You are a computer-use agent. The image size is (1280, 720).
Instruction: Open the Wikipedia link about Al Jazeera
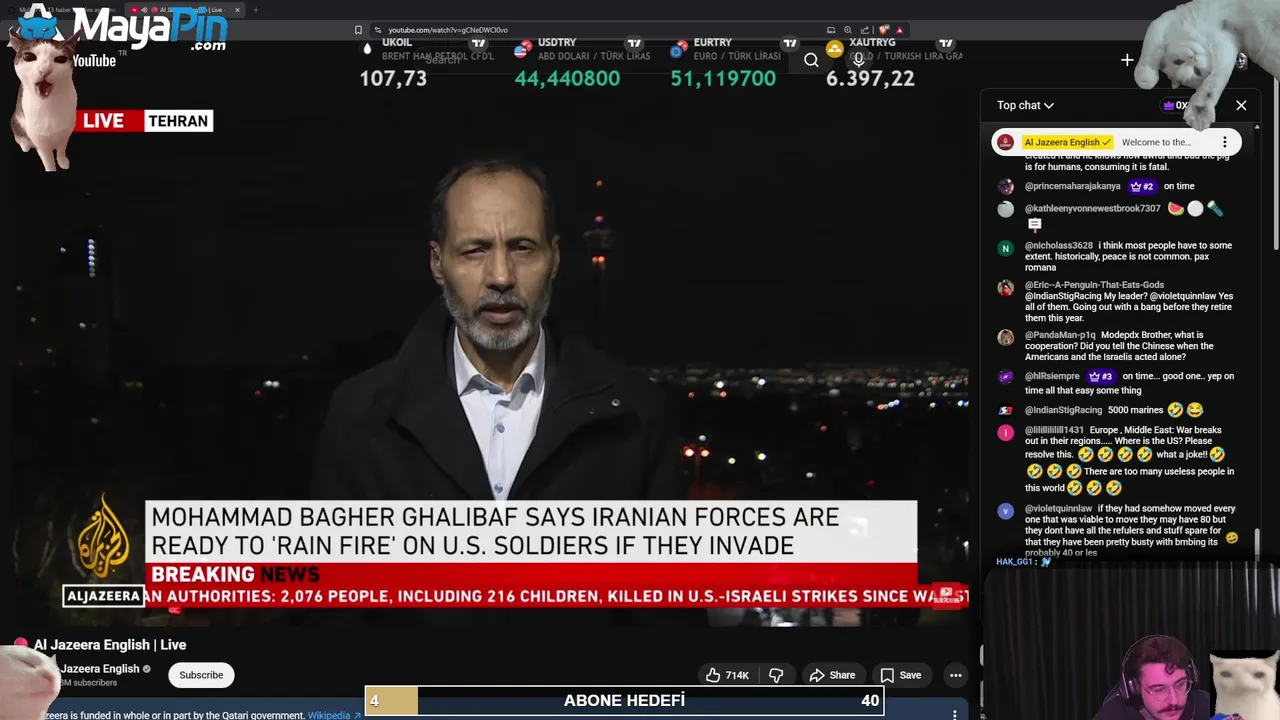coord(334,715)
